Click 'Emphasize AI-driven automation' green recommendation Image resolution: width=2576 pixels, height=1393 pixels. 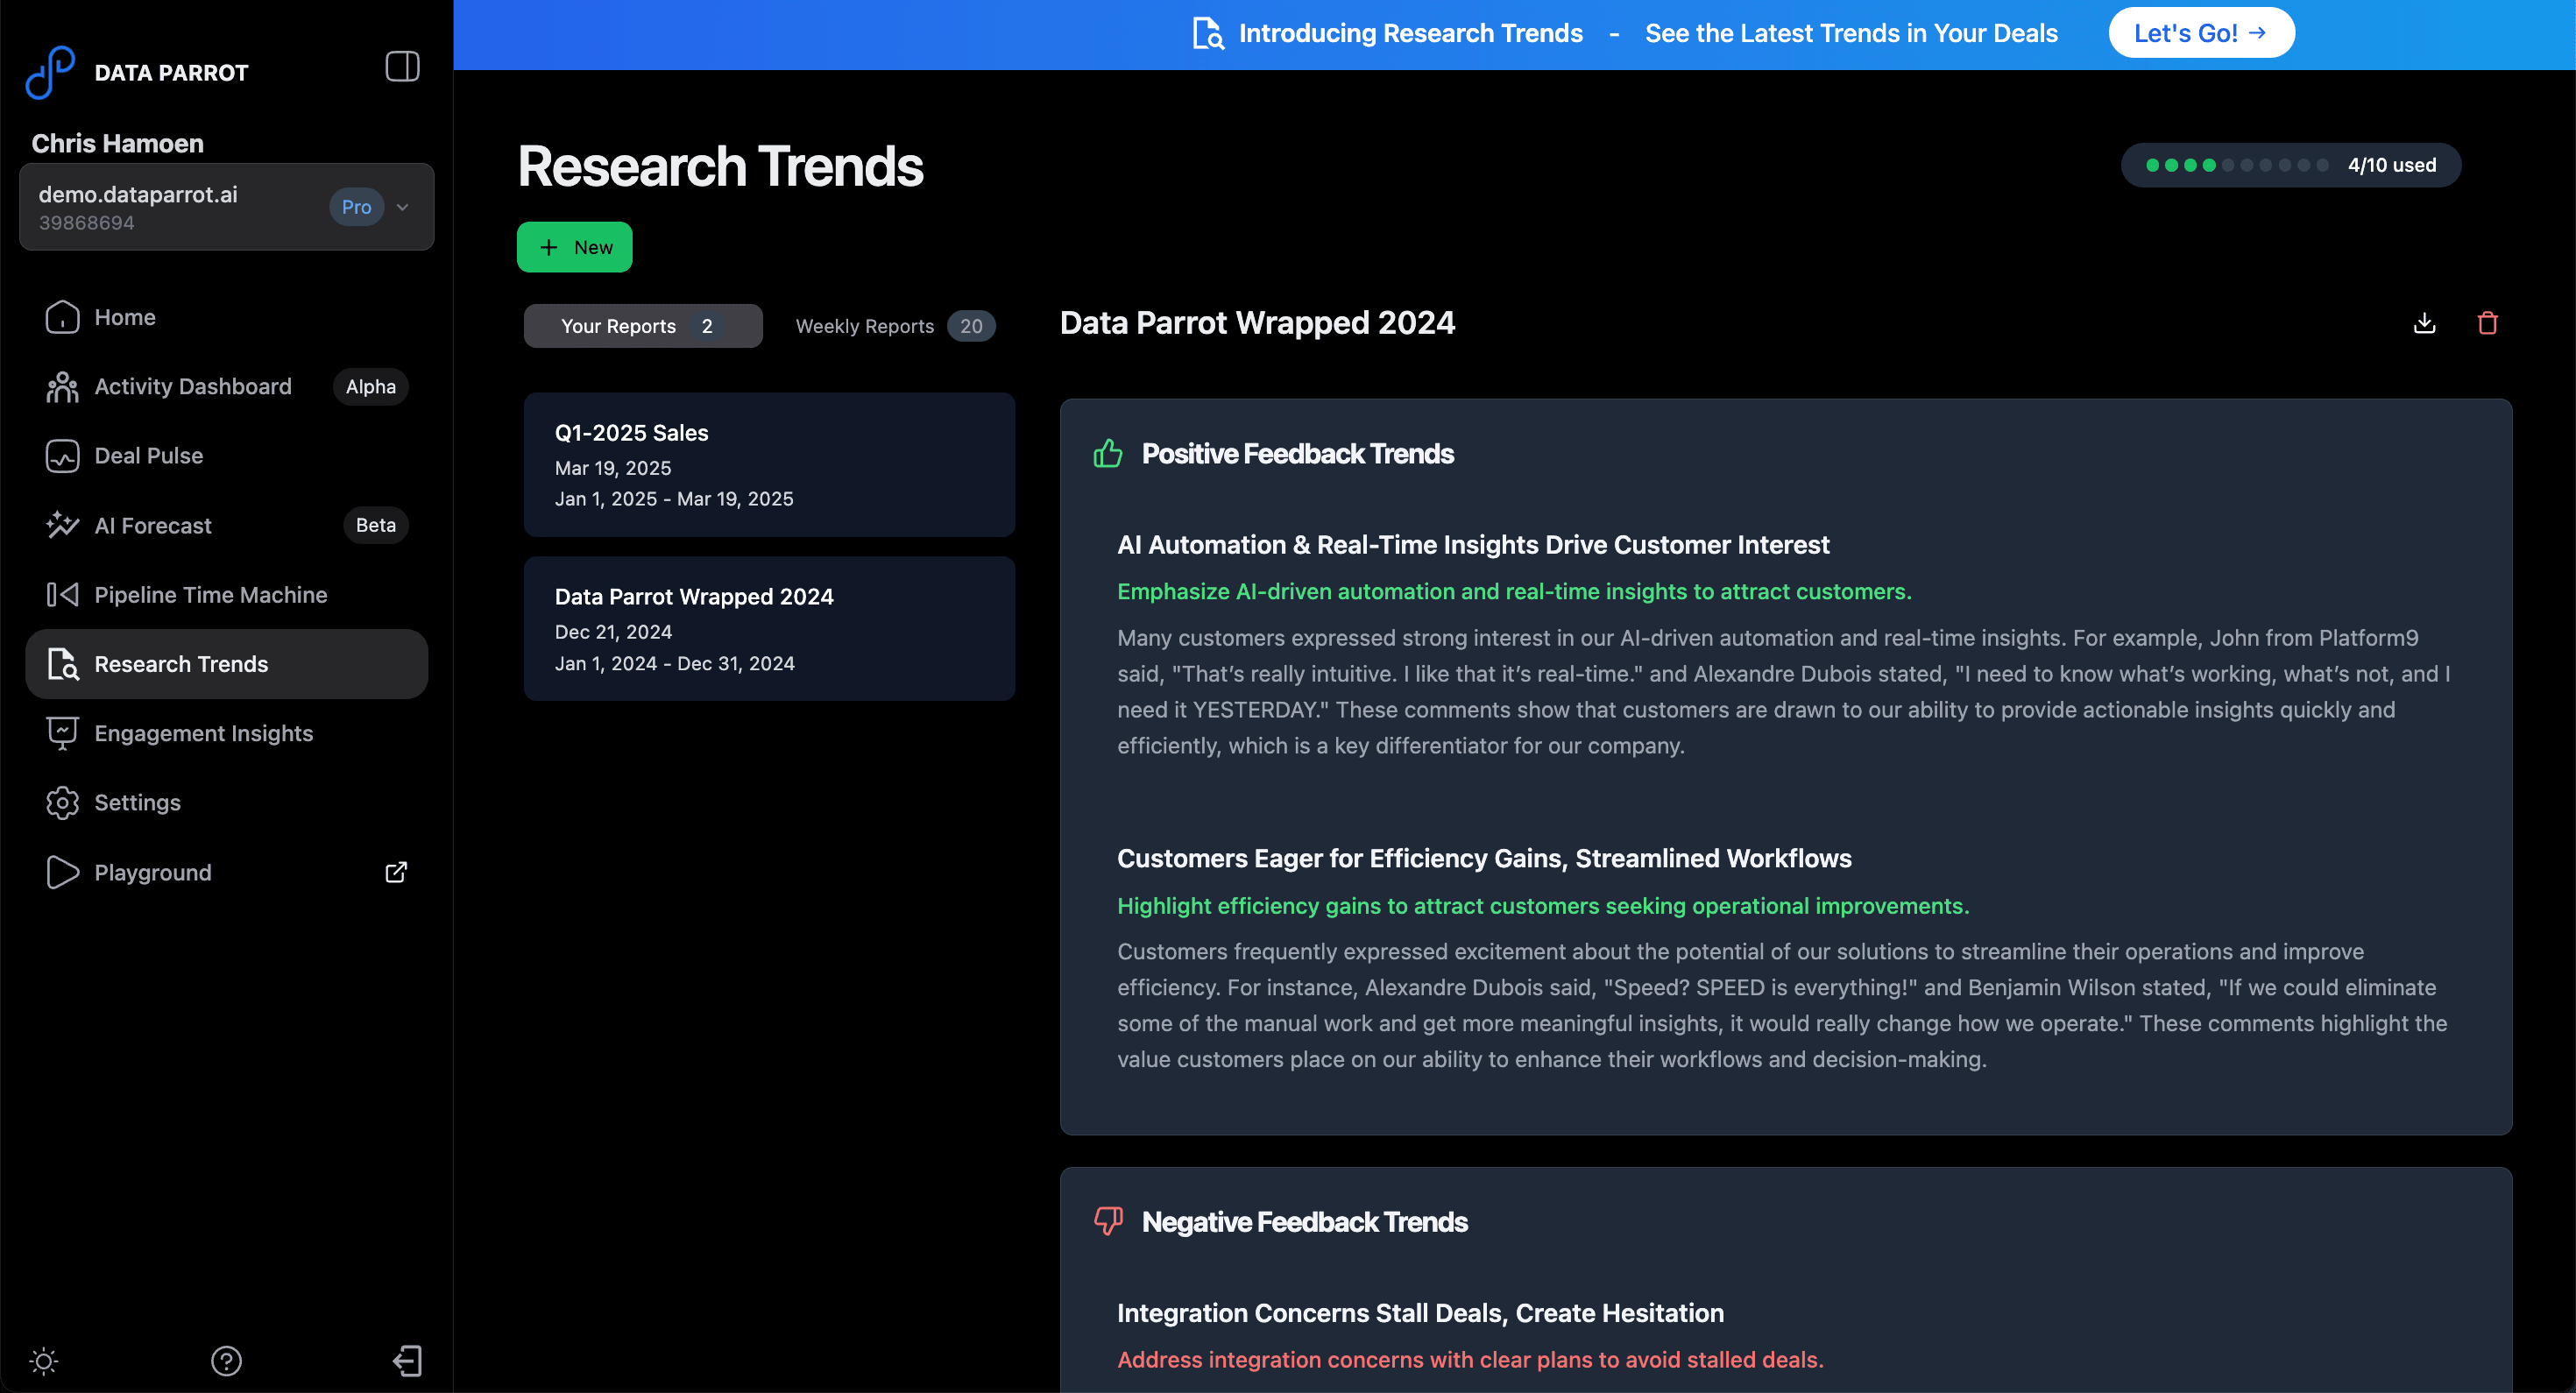pyautogui.click(x=1514, y=592)
